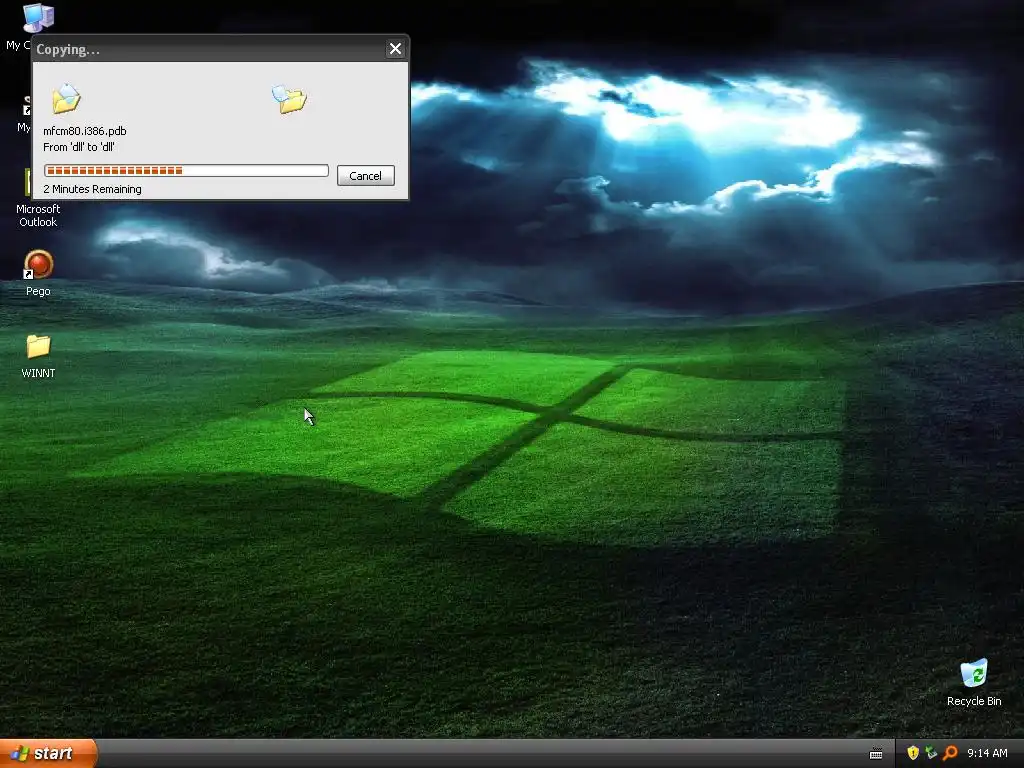Click the From 'dll' to 'dll' text
Screen dimensions: 1024x768
point(79,147)
